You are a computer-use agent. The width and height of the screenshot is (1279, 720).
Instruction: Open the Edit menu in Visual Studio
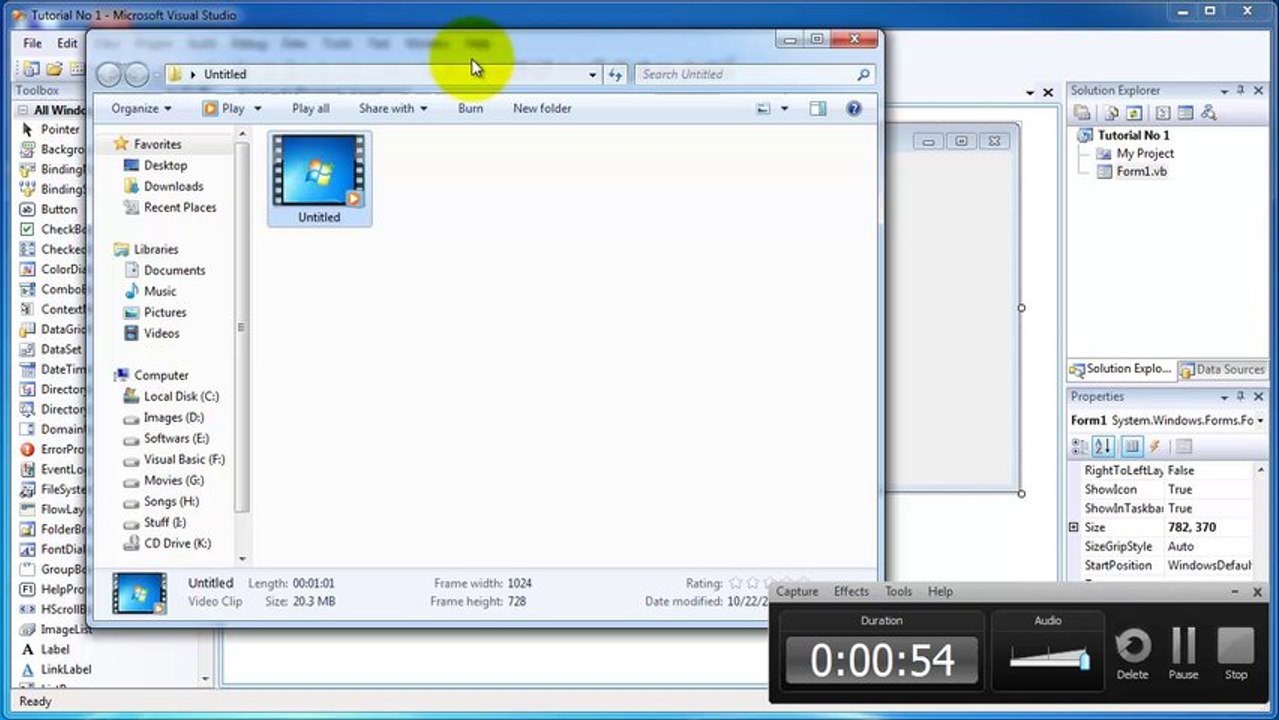coord(67,43)
